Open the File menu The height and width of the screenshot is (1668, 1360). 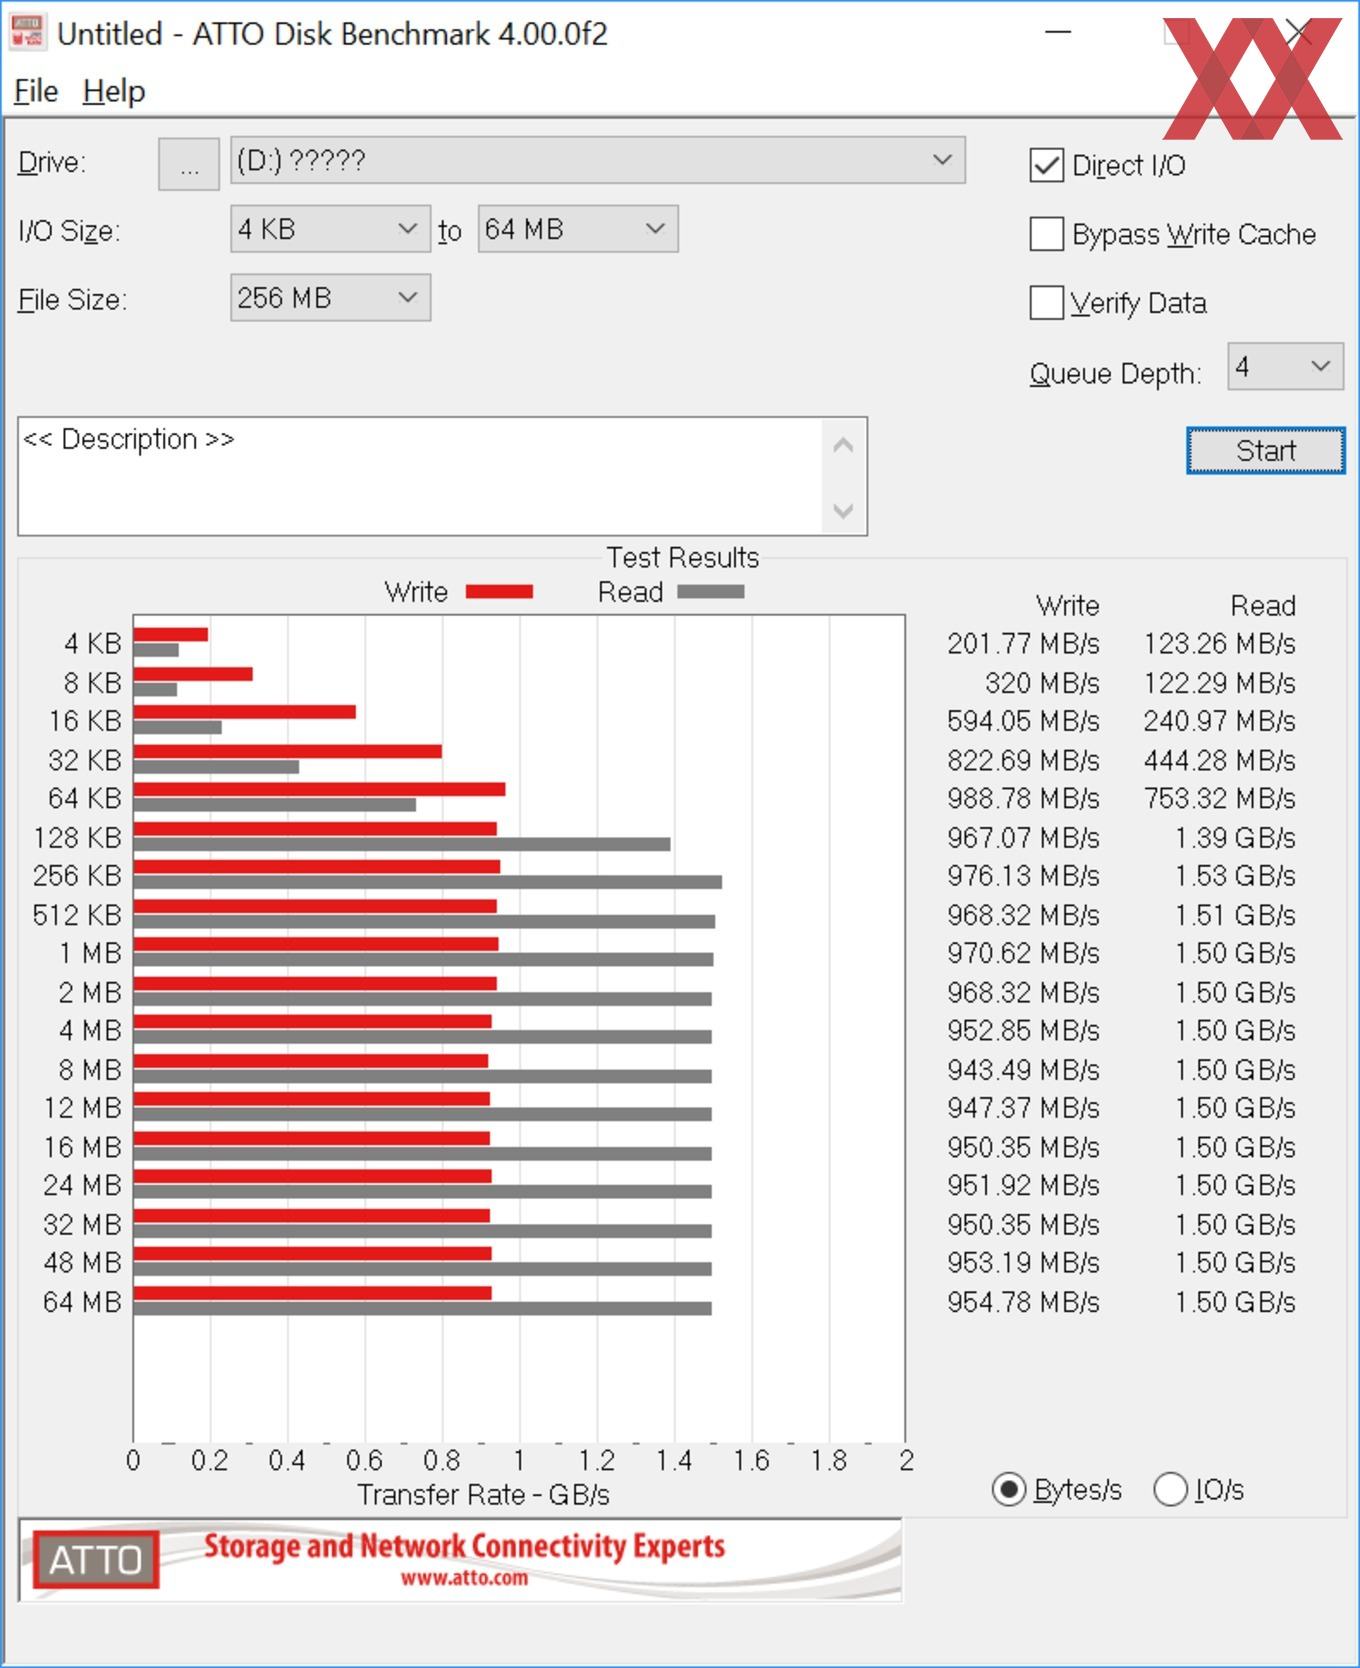pos(36,91)
